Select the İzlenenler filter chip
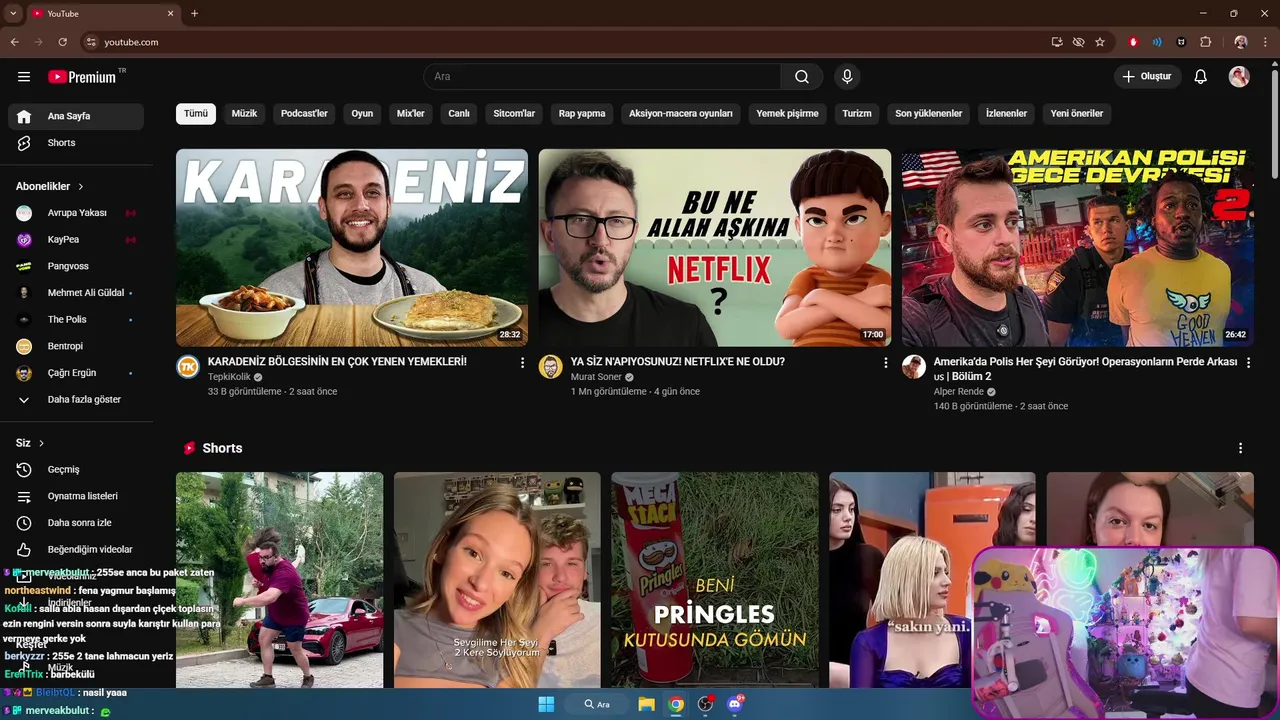The height and width of the screenshot is (720, 1280). click(x=1006, y=113)
